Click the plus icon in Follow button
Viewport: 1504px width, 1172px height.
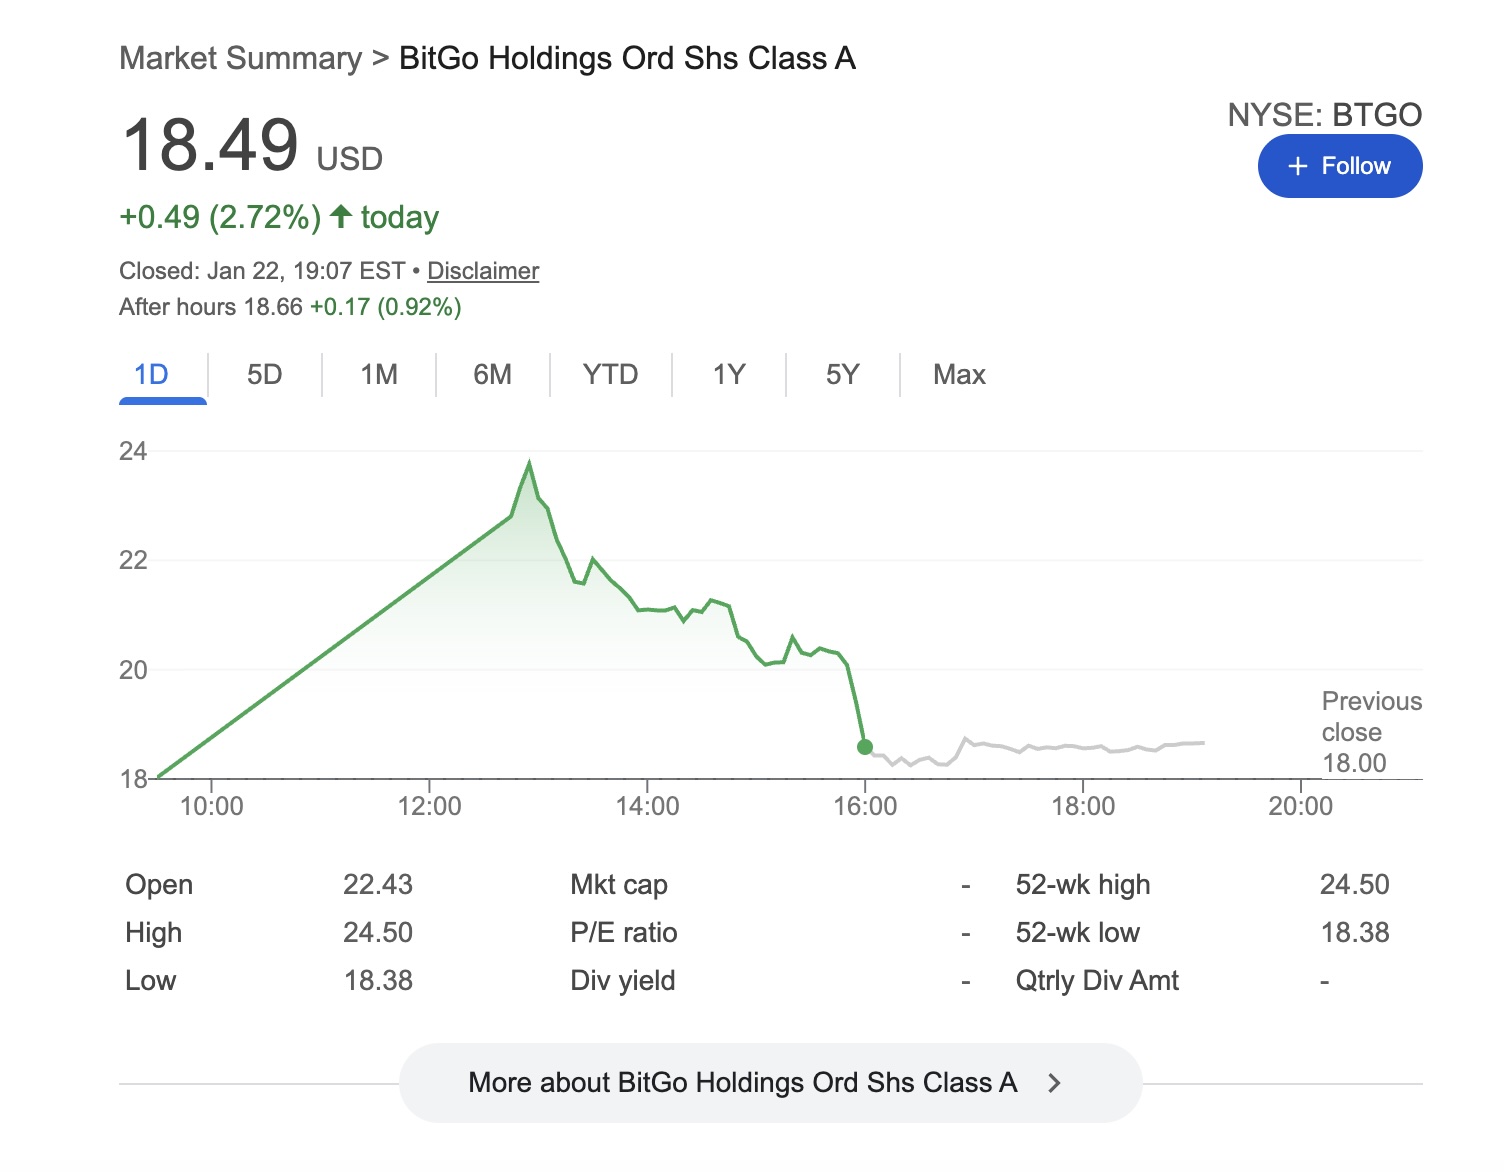click(x=1297, y=166)
